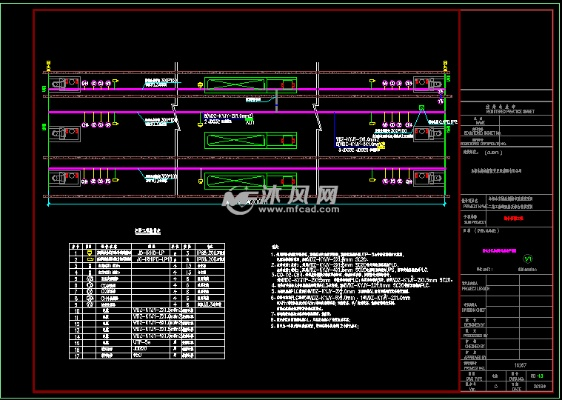Select the green sheet number 13
Screen dimensions: 562x400
[x=541, y=376]
